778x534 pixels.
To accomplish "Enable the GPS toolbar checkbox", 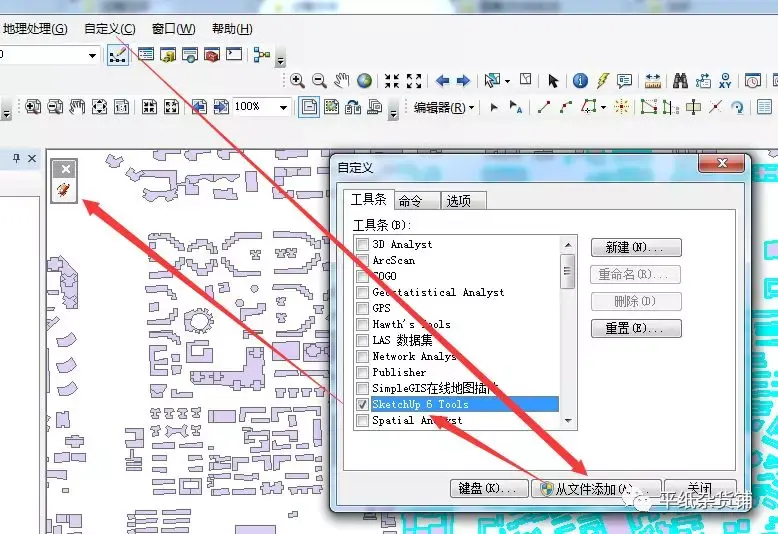I will point(362,308).
